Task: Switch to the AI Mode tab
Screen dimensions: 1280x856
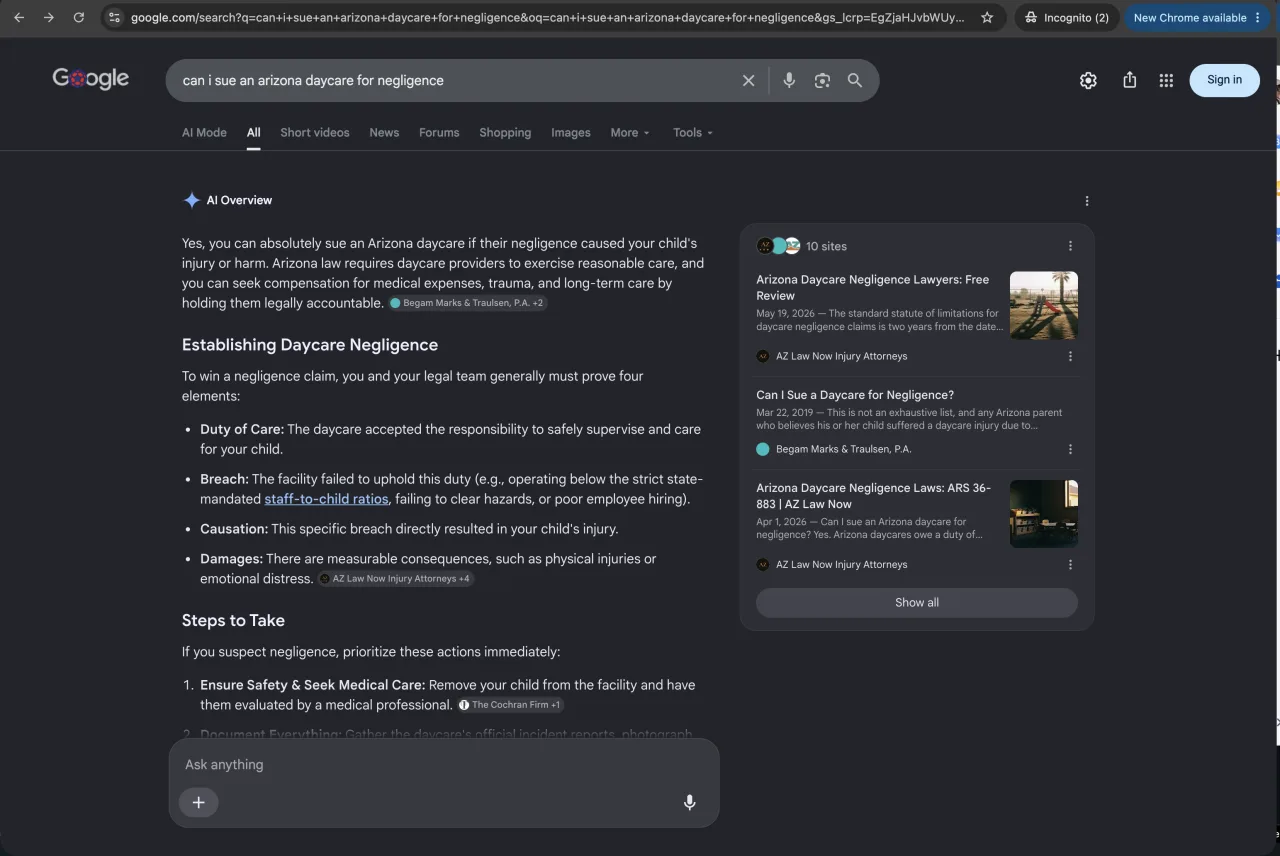Action: tap(204, 132)
